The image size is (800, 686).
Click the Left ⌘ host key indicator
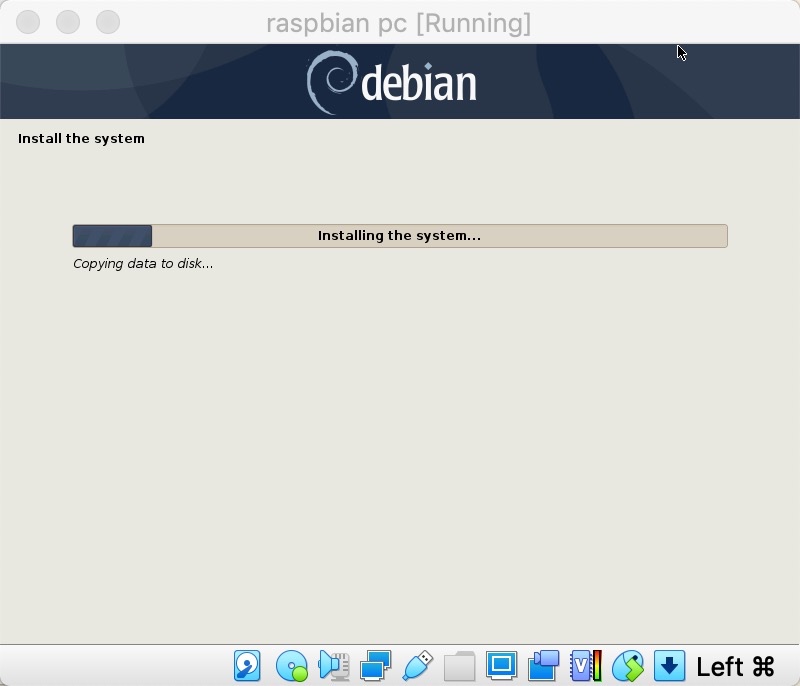click(735, 667)
